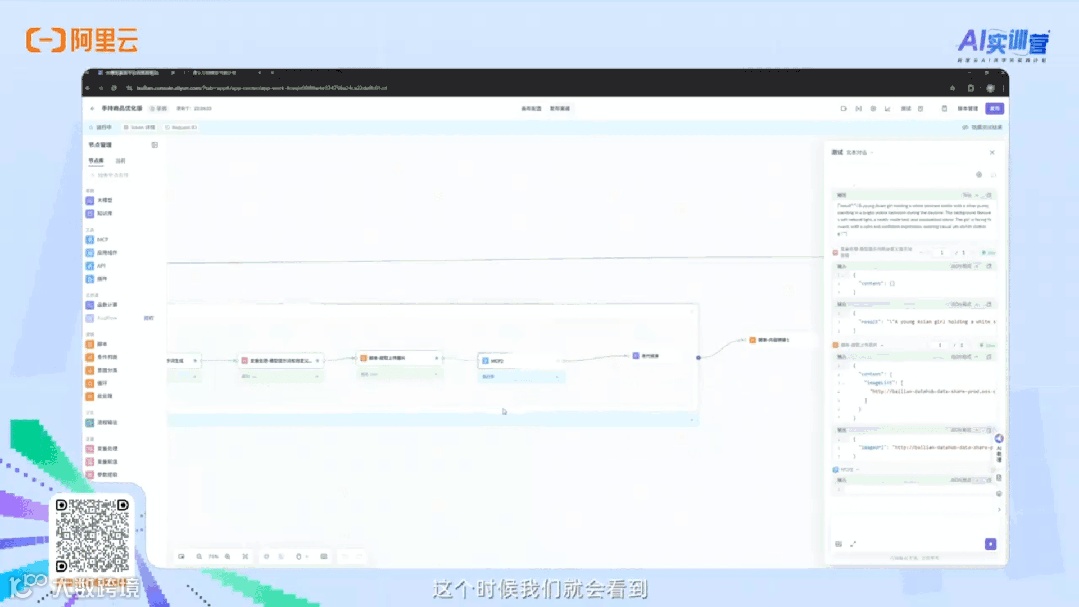Collapse the node management panel
Screen dimensions: 1079x607
155,145
